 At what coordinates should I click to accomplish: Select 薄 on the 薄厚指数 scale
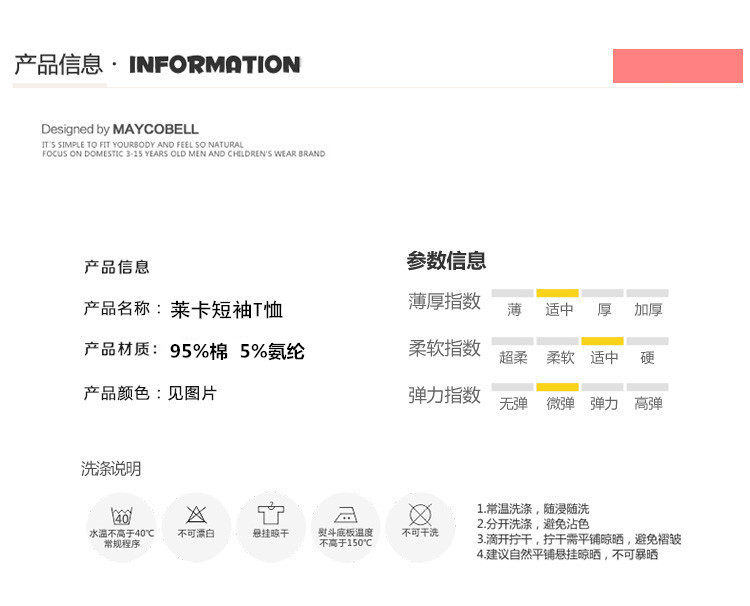pos(514,309)
